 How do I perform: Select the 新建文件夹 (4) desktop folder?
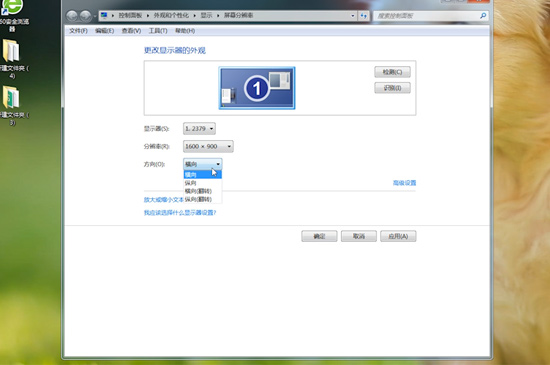click(x=12, y=59)
